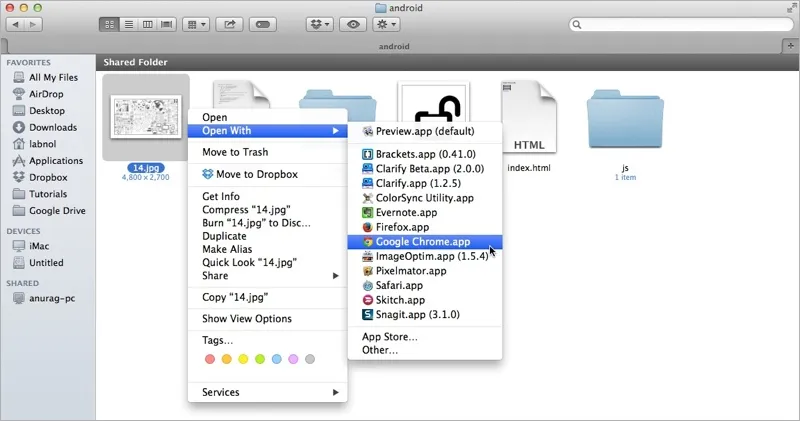Choose Get Info
The width and height of the screenshot is (800, 421).
(x=267, y=196)
